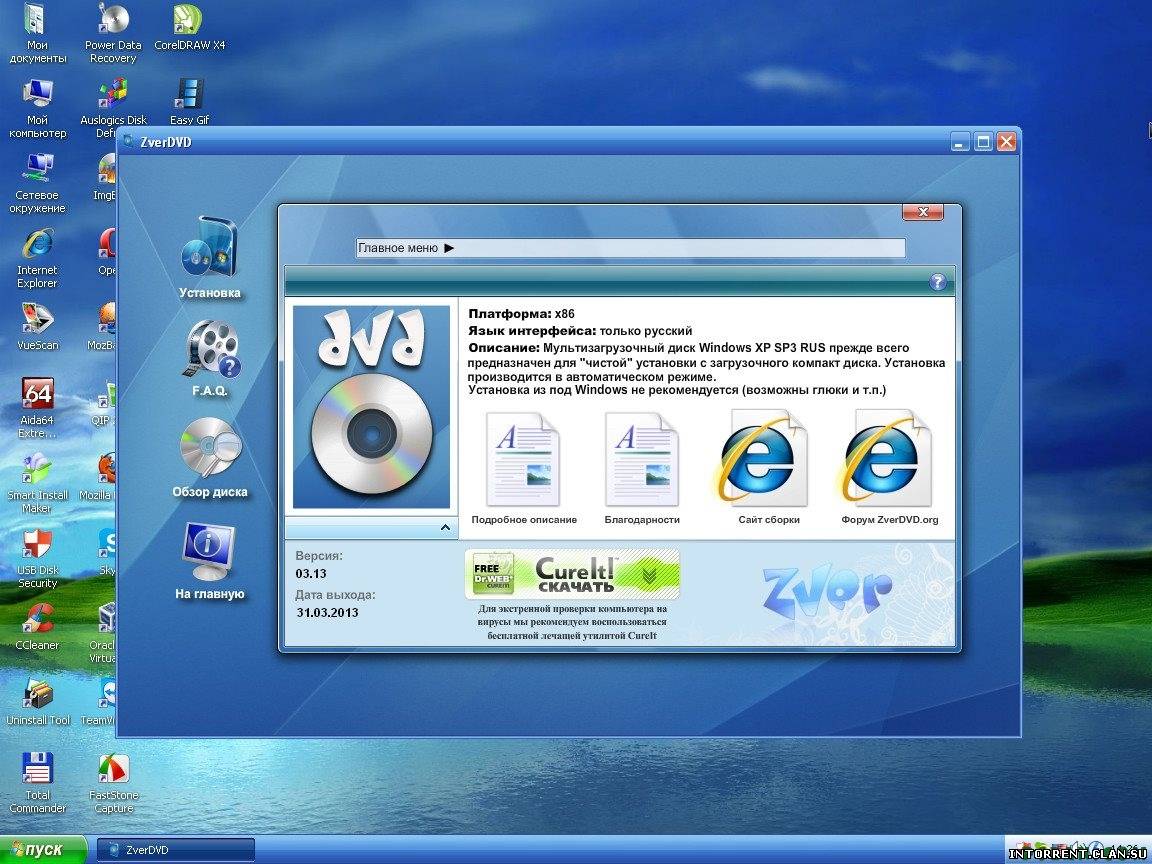Viewport: 1152px width, 864px height.
Task: Click the Zver logo graphic
Action: (x=827, y=591)
